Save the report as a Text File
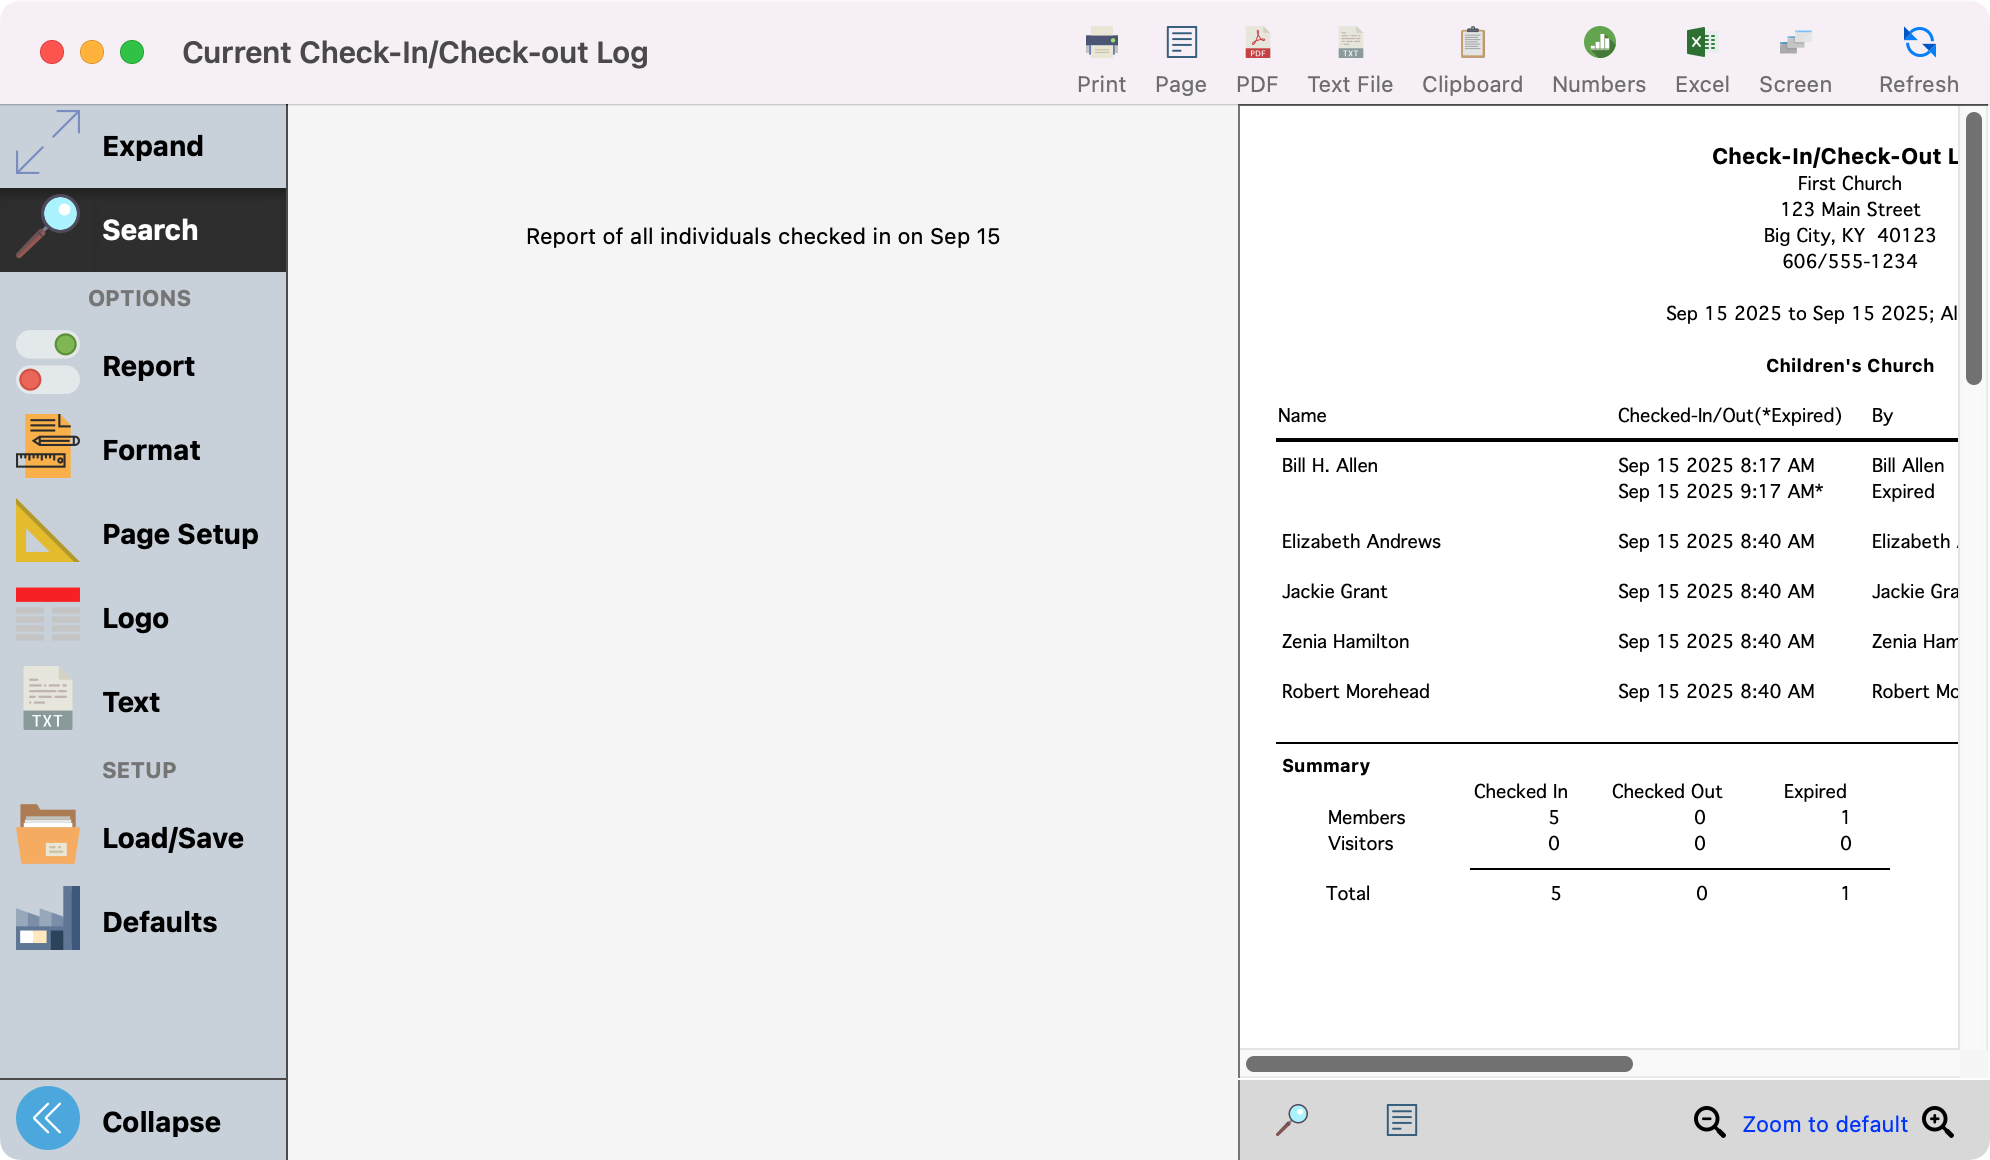This screenshot has height=1160, width=1990. (x=1349, y=55)
